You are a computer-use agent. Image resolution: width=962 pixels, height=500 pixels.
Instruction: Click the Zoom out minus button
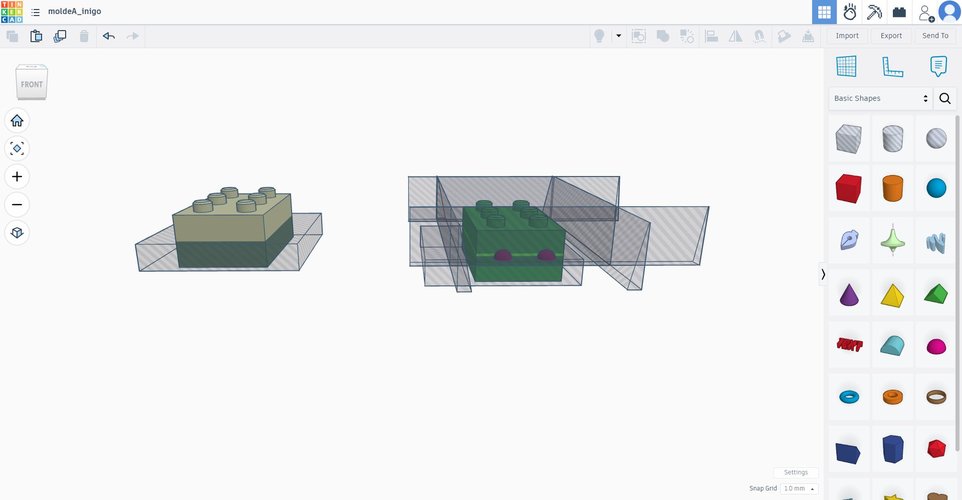(17, 205)
